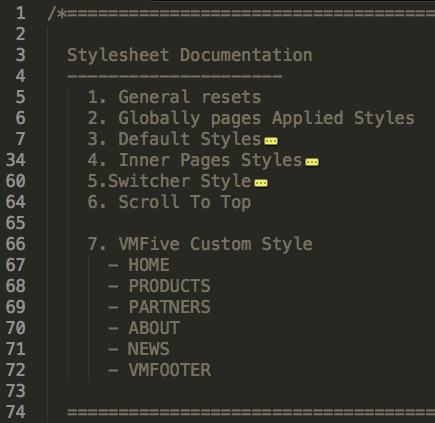Place cursor at VMFive Custom Style
This screenshot has width=435, height=423.
(200, 244)
